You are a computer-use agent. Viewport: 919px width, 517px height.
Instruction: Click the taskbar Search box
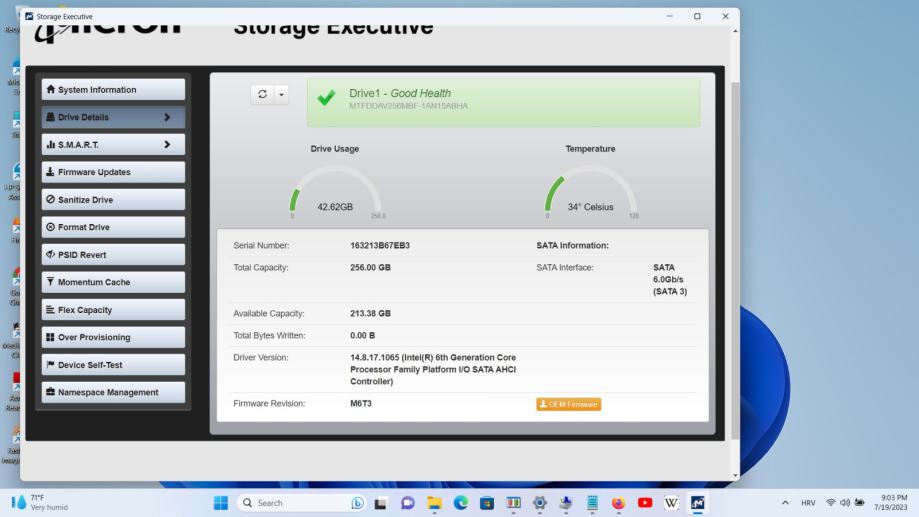coord(301,503)
